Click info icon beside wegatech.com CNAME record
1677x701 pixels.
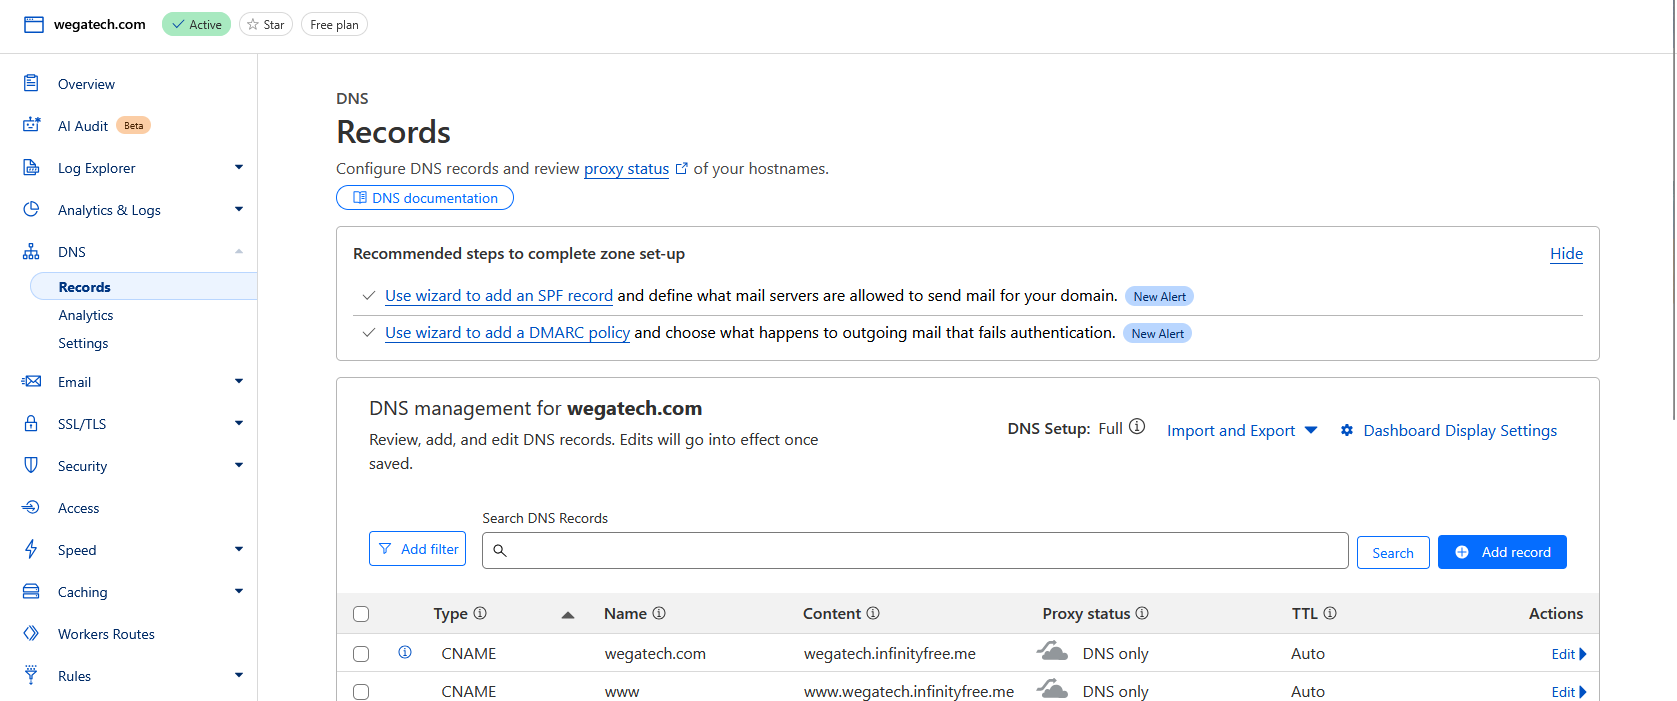(405, 652)
